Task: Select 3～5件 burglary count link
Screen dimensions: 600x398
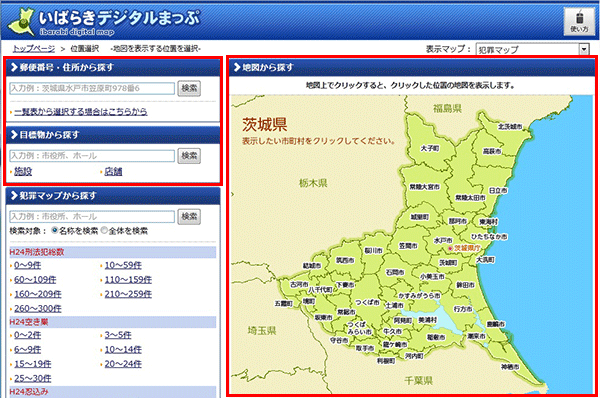Action: point(118,335)
